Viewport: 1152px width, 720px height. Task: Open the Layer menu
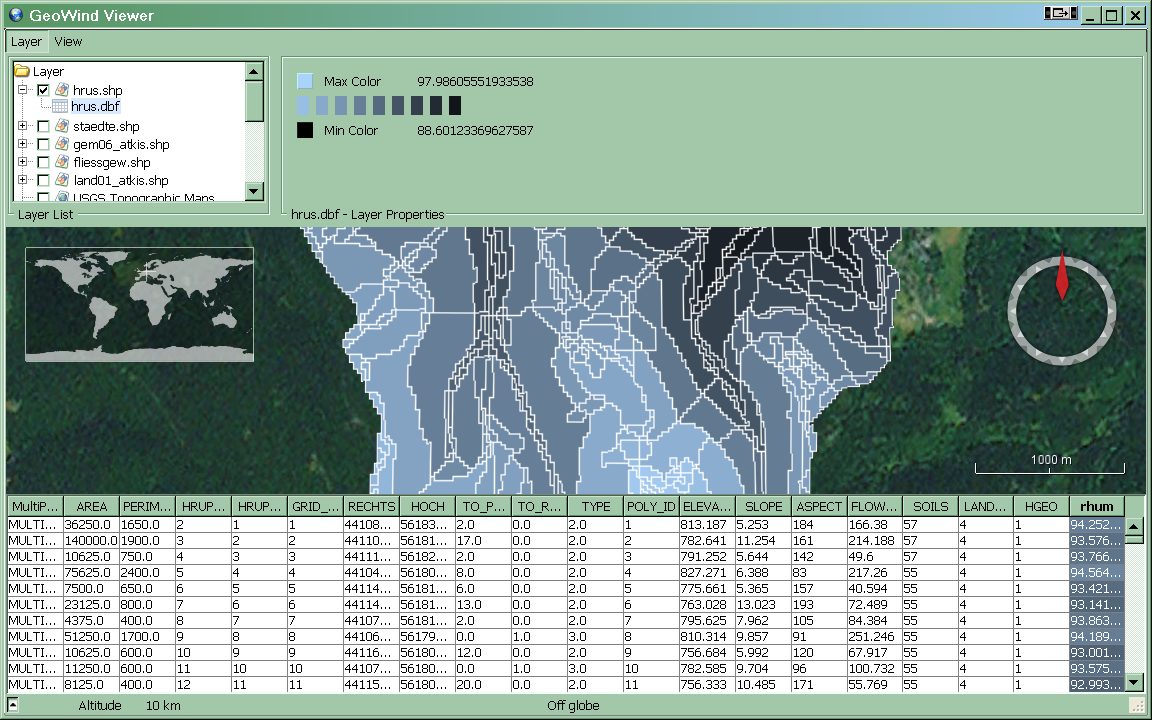26,42
